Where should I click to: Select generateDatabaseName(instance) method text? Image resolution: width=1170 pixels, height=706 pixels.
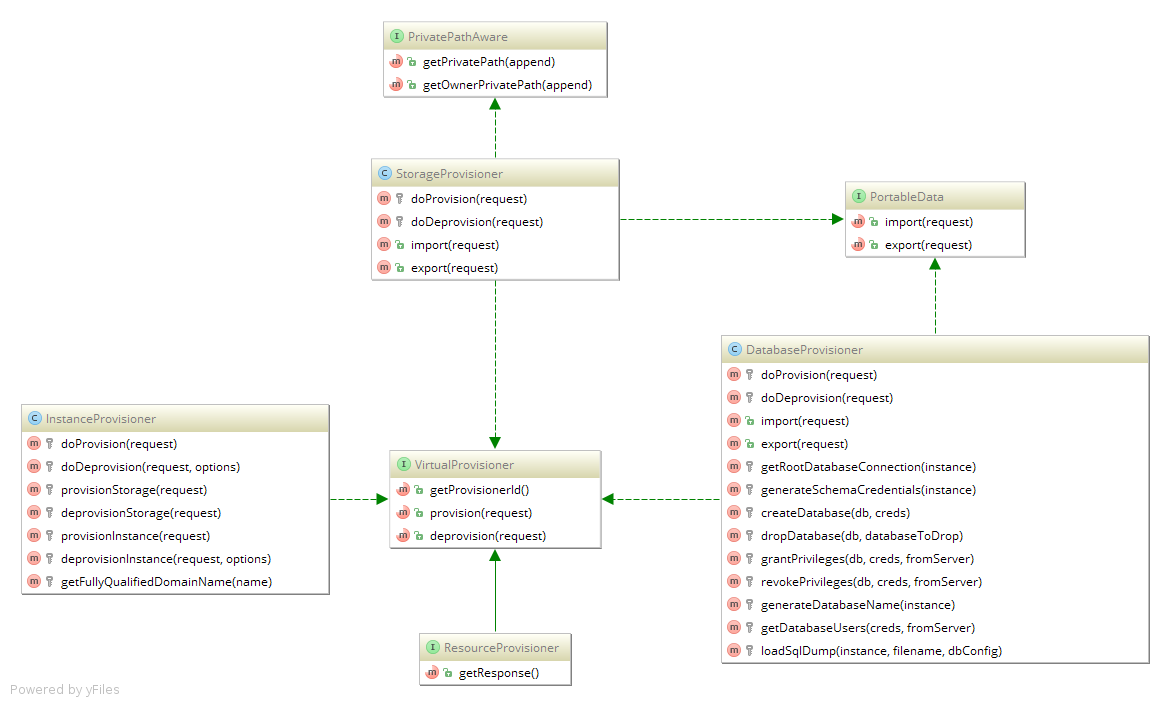(x=858, y=605)
